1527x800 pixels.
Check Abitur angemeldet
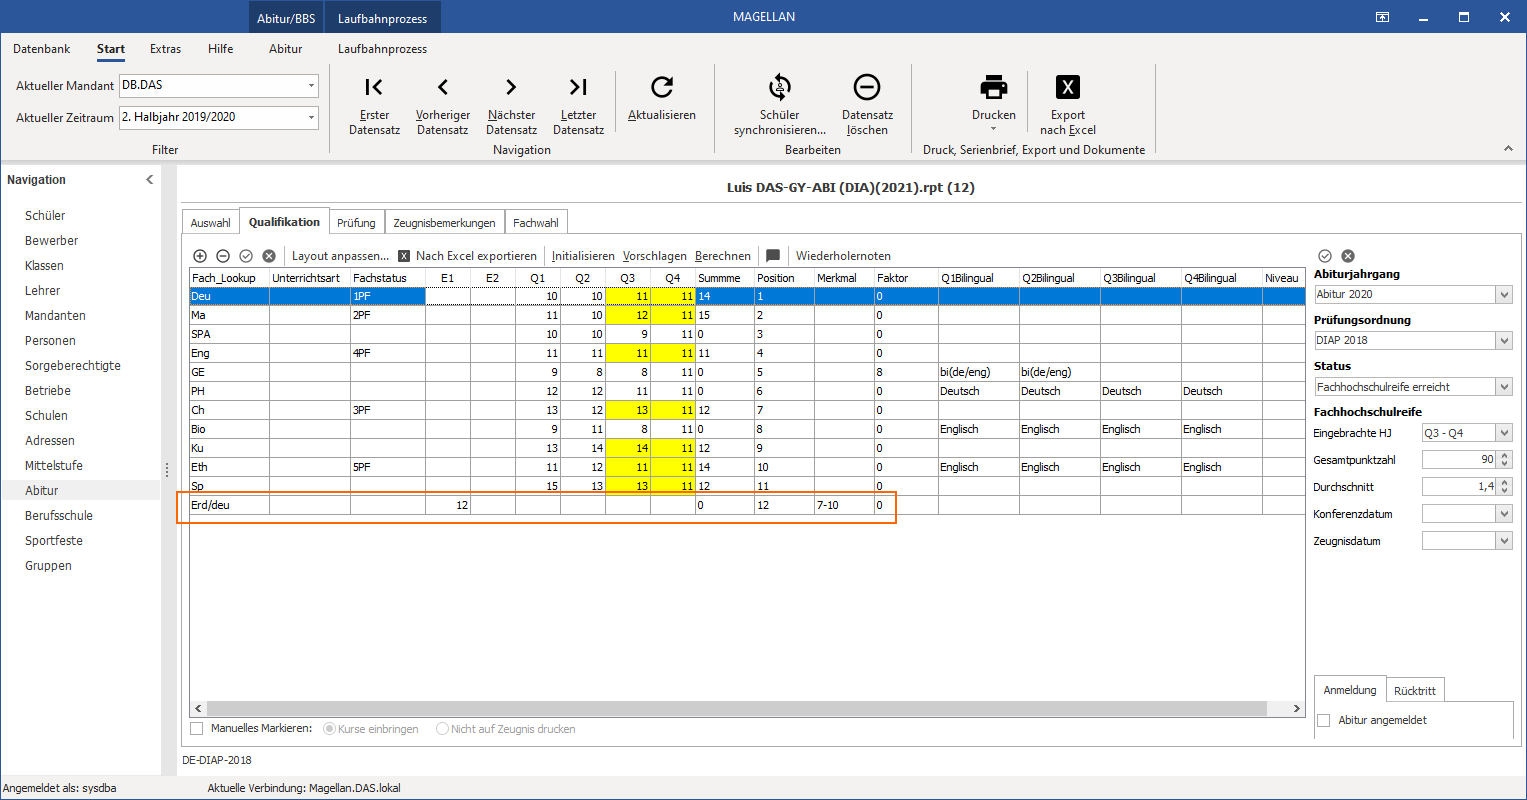1324,720
